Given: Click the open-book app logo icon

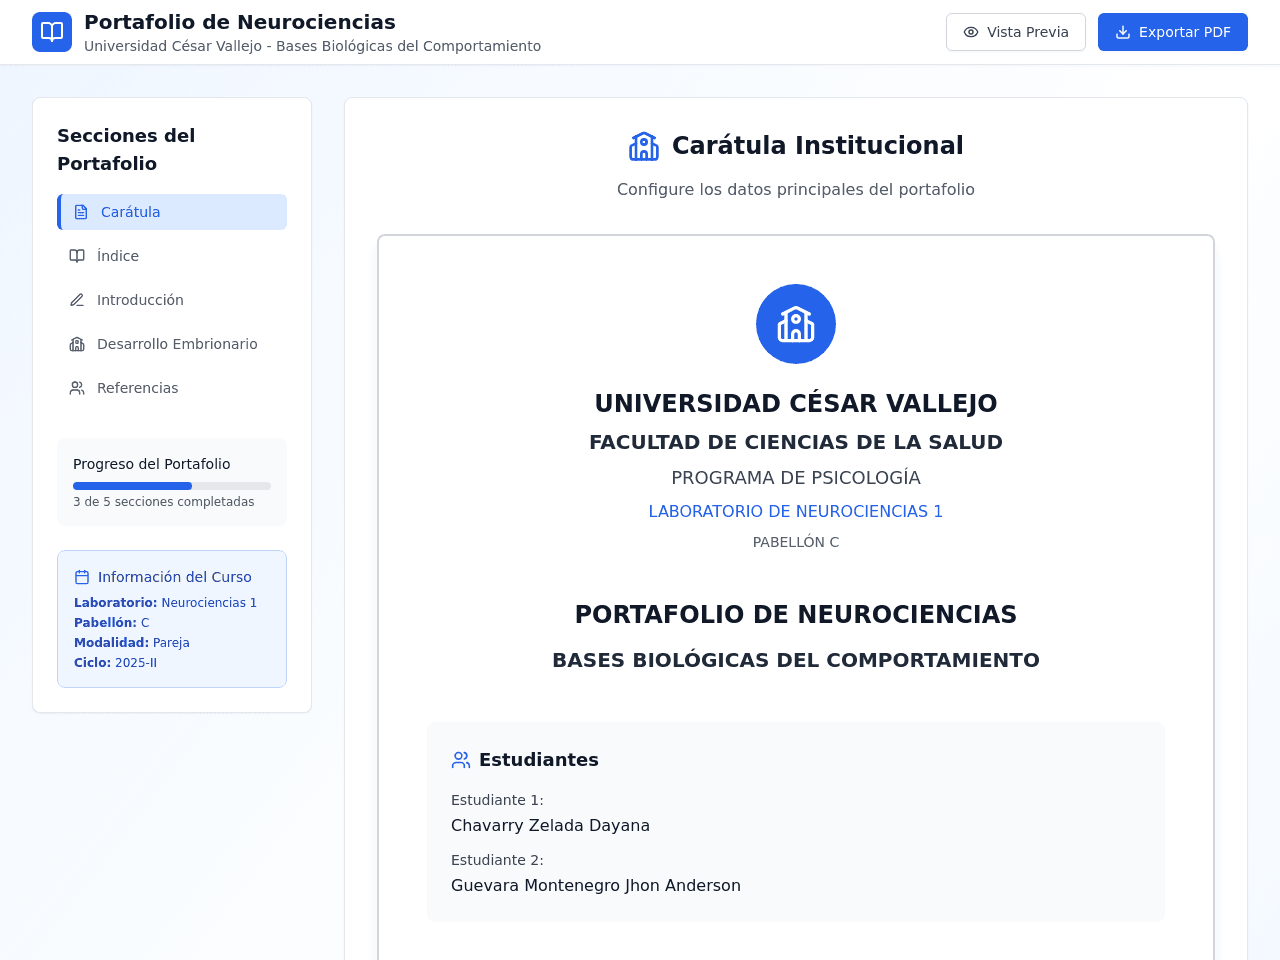Looking at the screenshot, I should [52, 32].
